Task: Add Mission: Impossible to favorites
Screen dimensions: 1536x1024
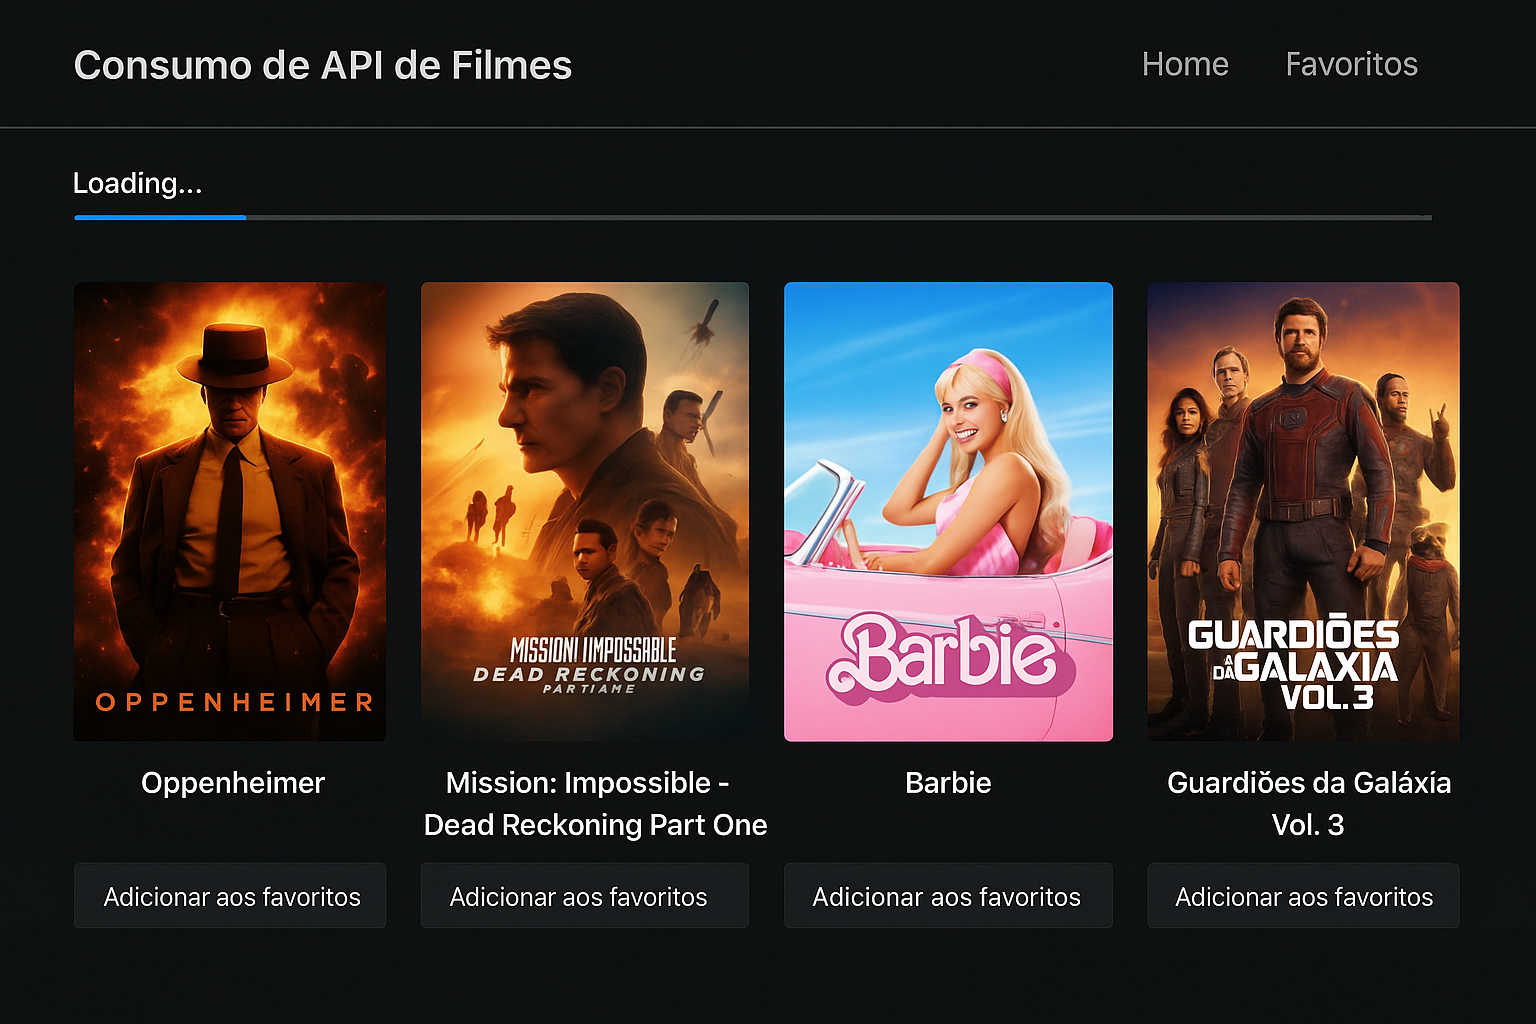Action: [x=584, y=896]
